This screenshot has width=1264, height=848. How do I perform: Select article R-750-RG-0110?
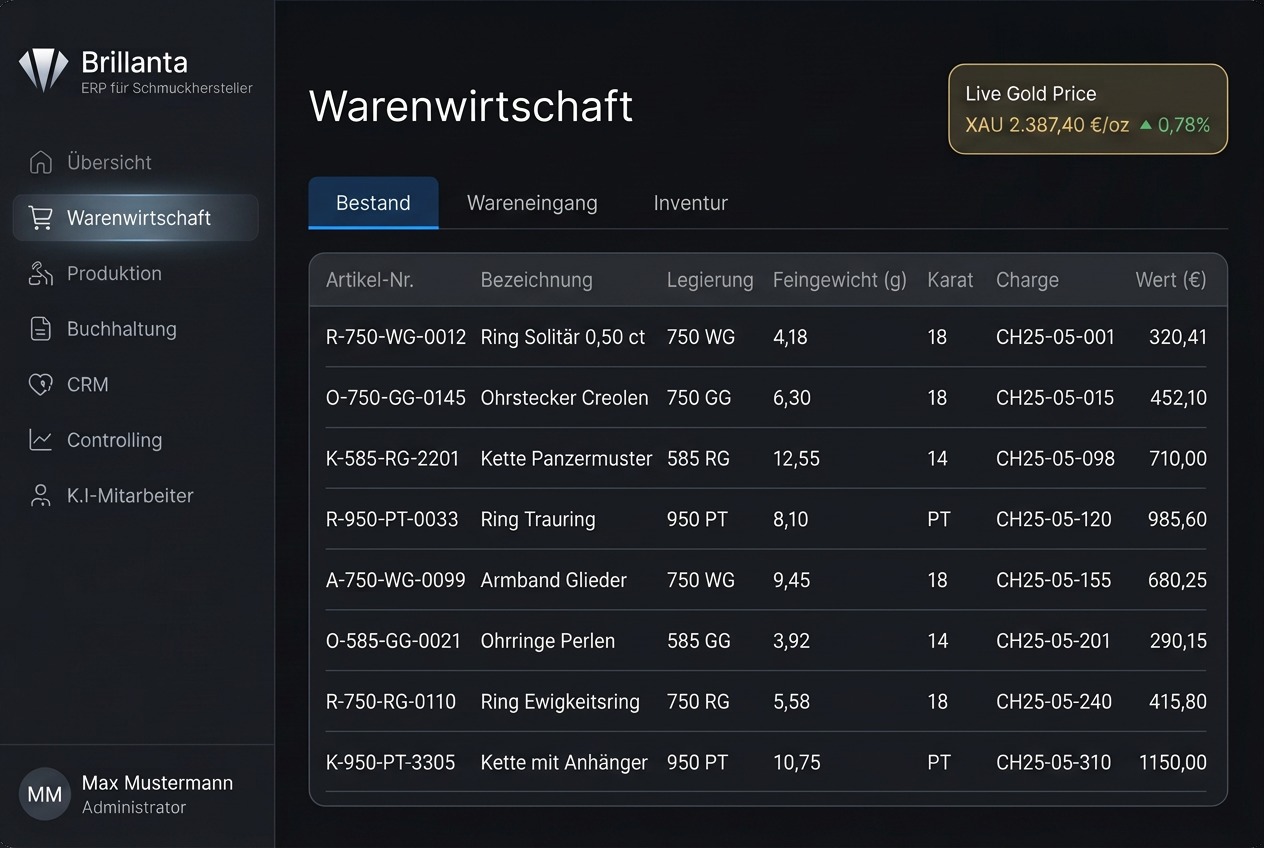[391, 702]
